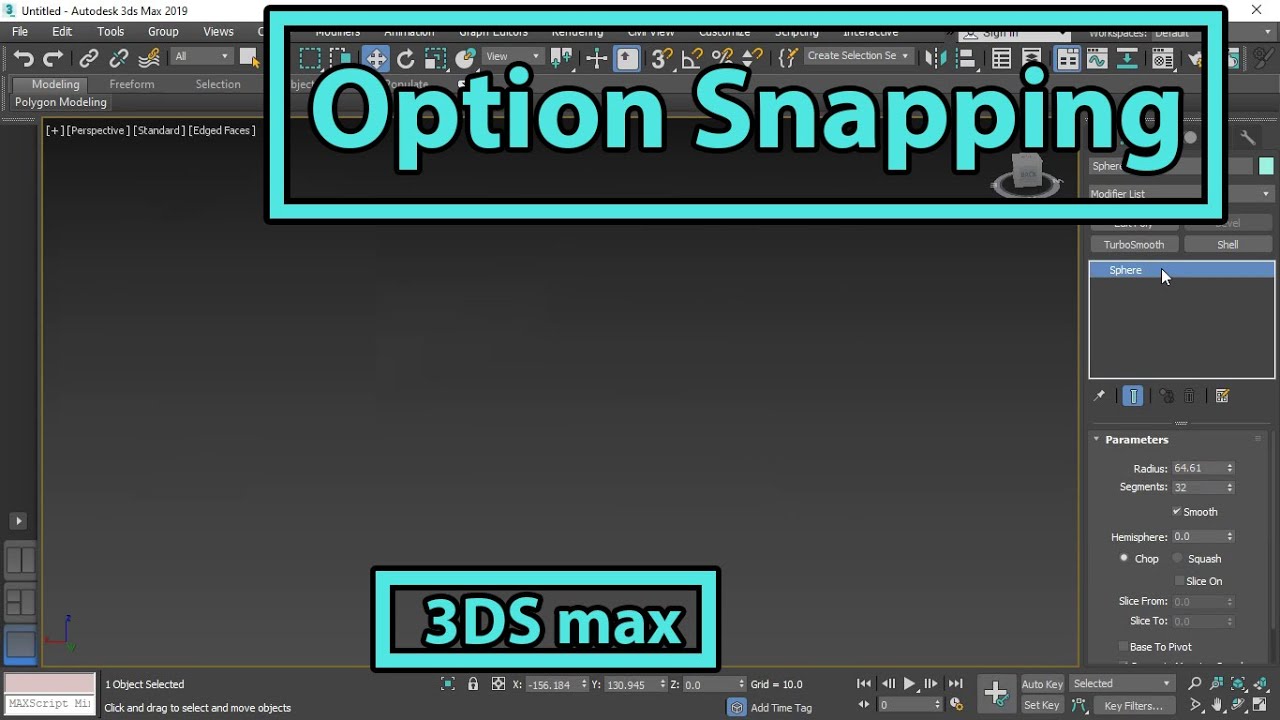The width and height of the screenshot is (1280, 720).
Task: Open the Selected key filter dropdown
Action: 1122,684
